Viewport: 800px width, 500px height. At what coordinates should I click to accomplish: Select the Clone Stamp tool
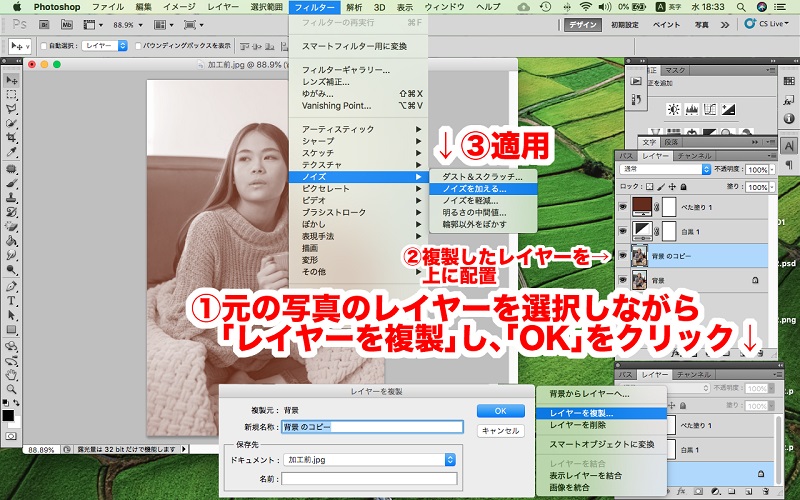coord(11,197)
